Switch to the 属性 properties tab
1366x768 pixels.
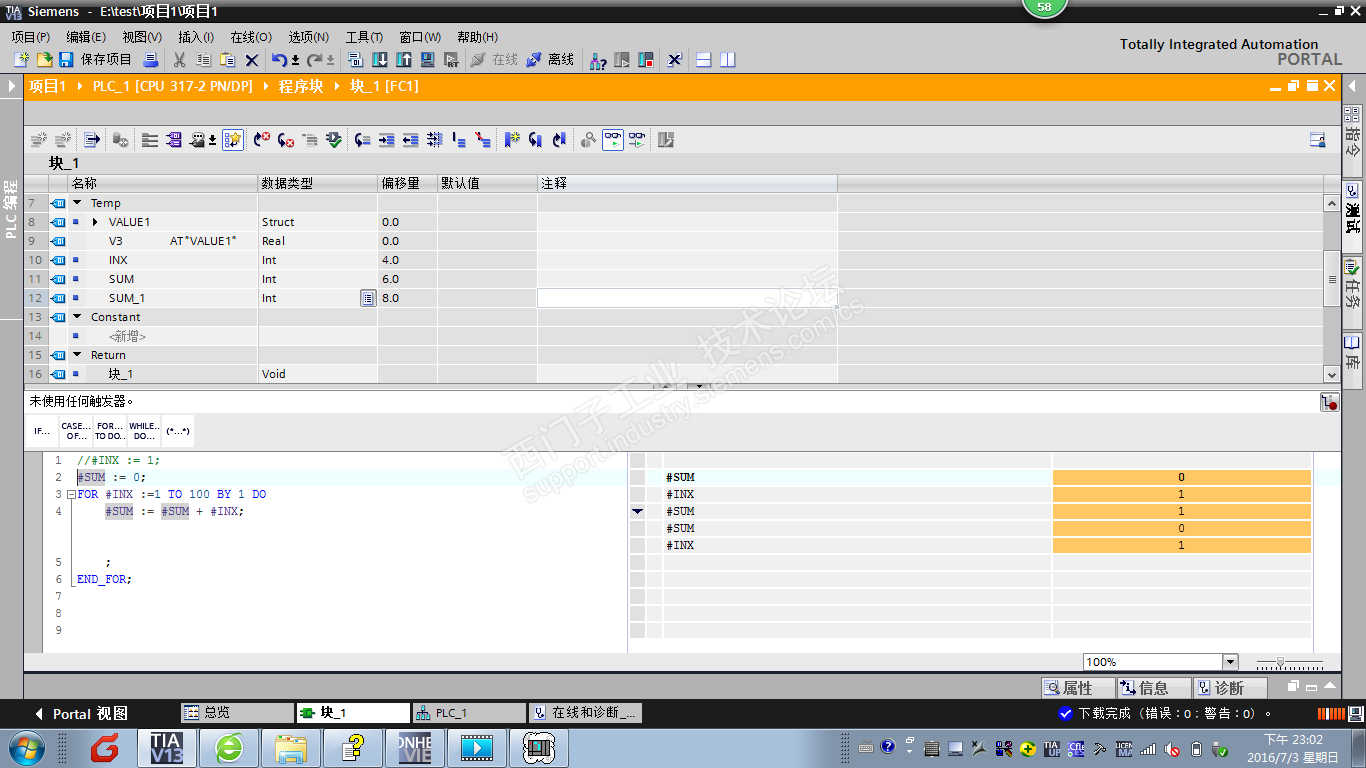[1077, 688]
